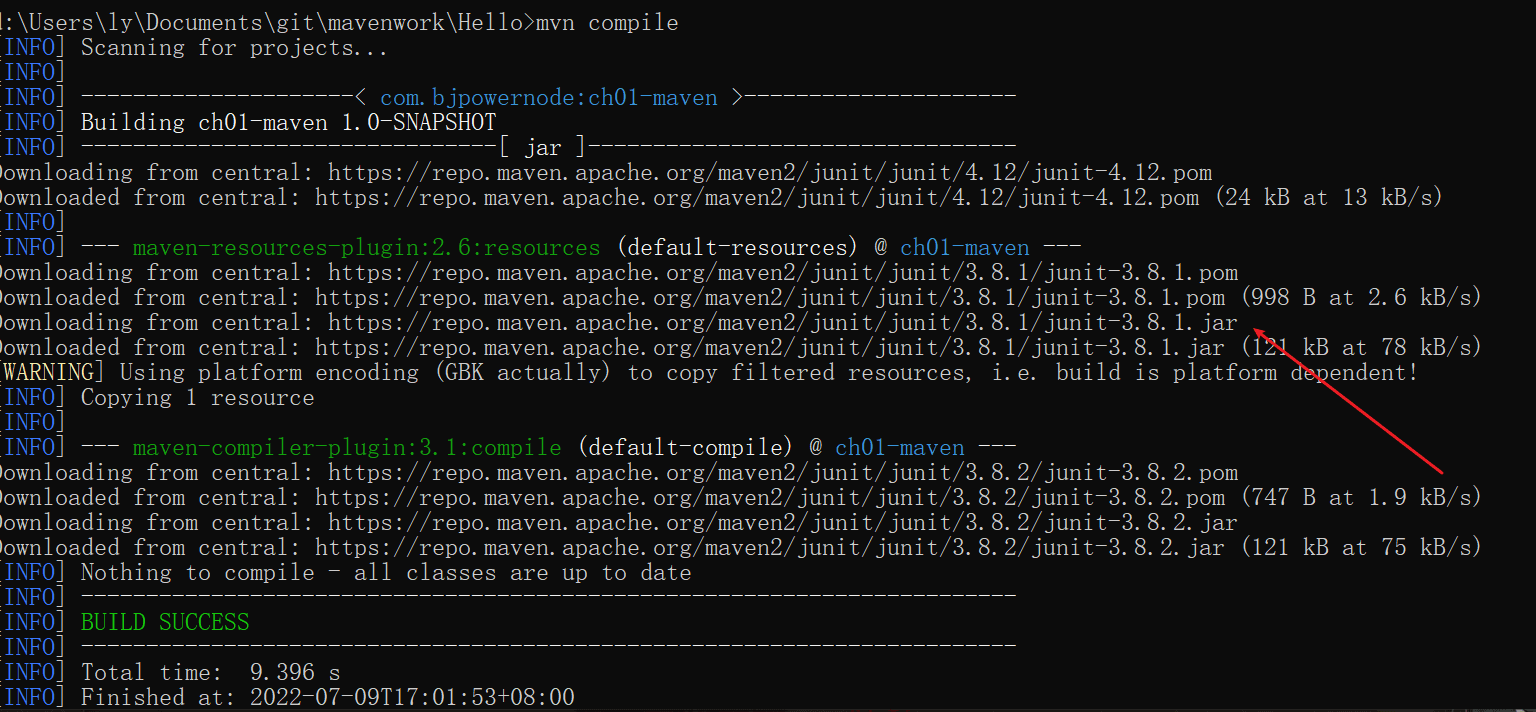Select the Building ch01-maven 1.0-SNAPSHOT line
The height and width of the screenshot is (712, 1536).
coord(288,122)
